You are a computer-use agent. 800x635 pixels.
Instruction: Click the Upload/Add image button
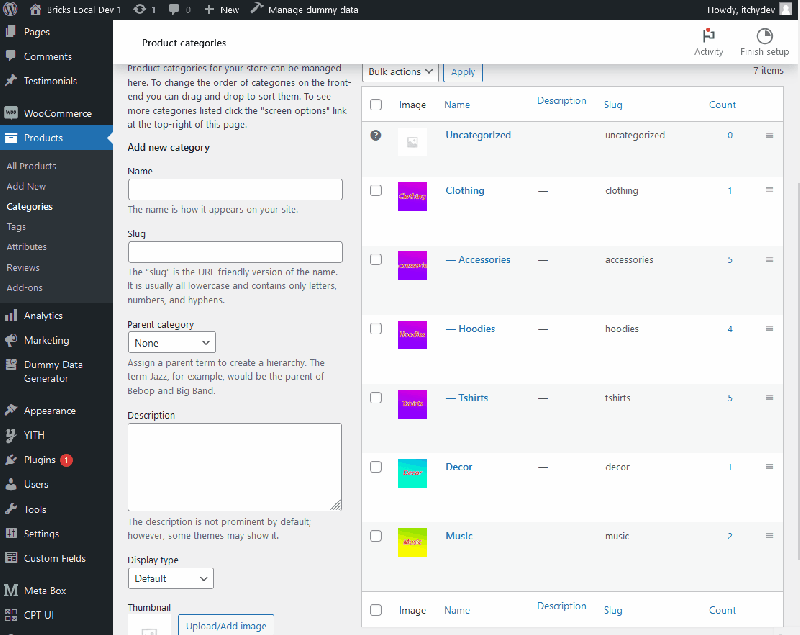(x=225, y=624)
